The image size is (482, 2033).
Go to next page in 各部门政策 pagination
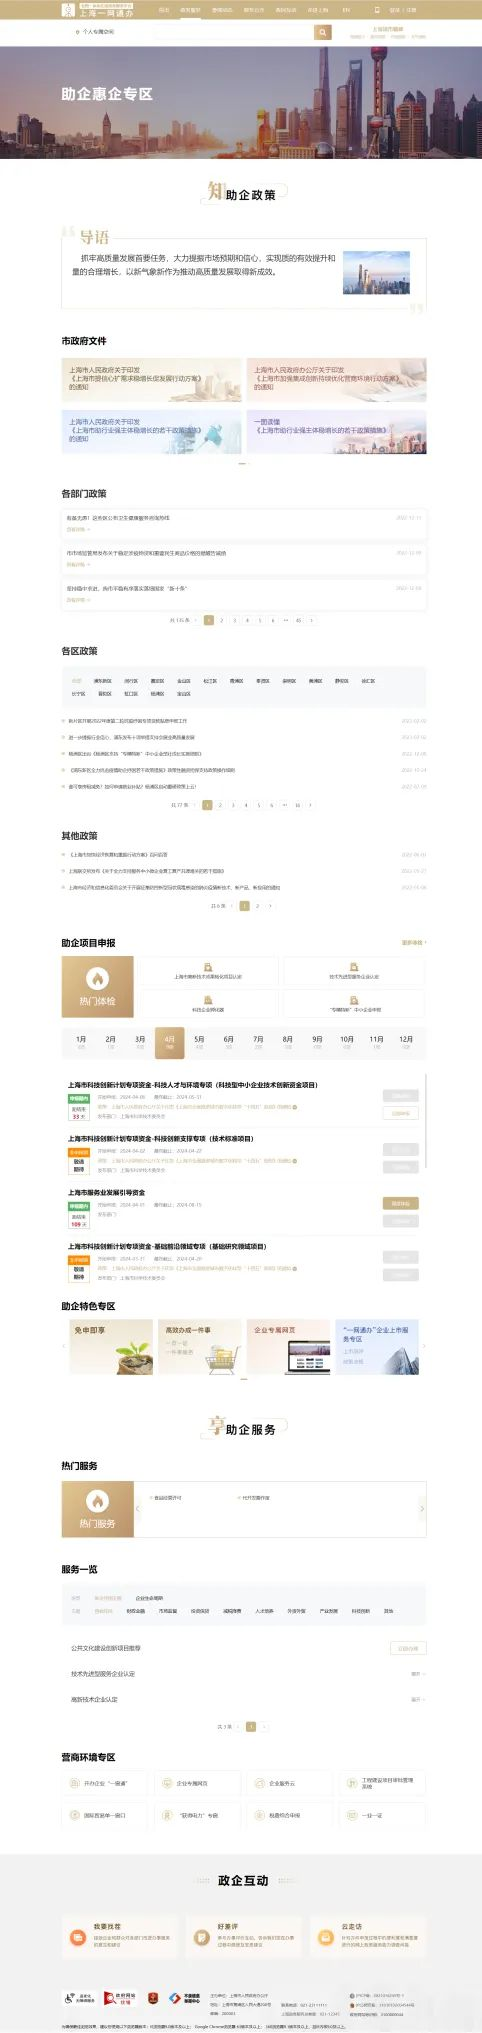click(x=311, y=620)
